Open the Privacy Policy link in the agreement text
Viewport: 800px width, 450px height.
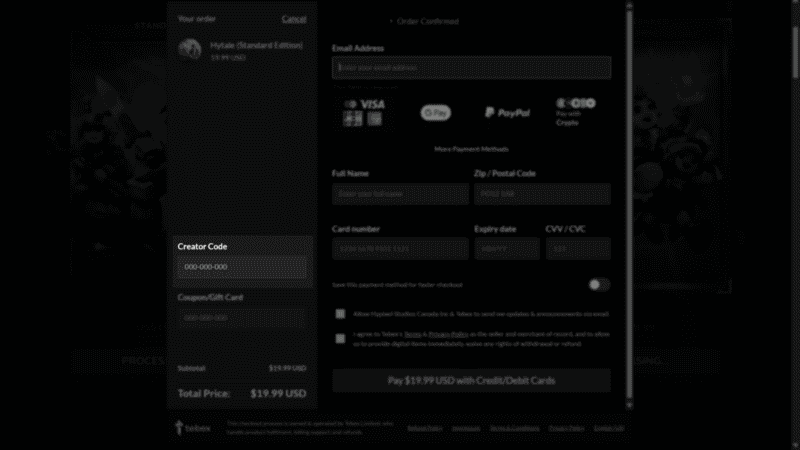tap(448, 334)
